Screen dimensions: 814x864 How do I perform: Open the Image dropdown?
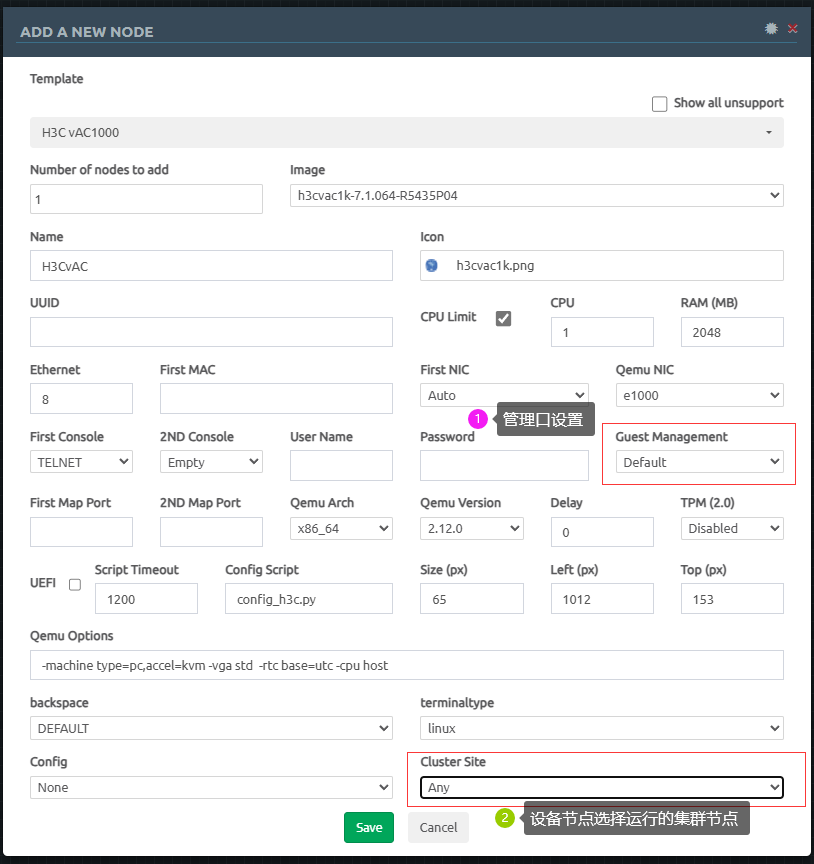[x=537, y=196]
